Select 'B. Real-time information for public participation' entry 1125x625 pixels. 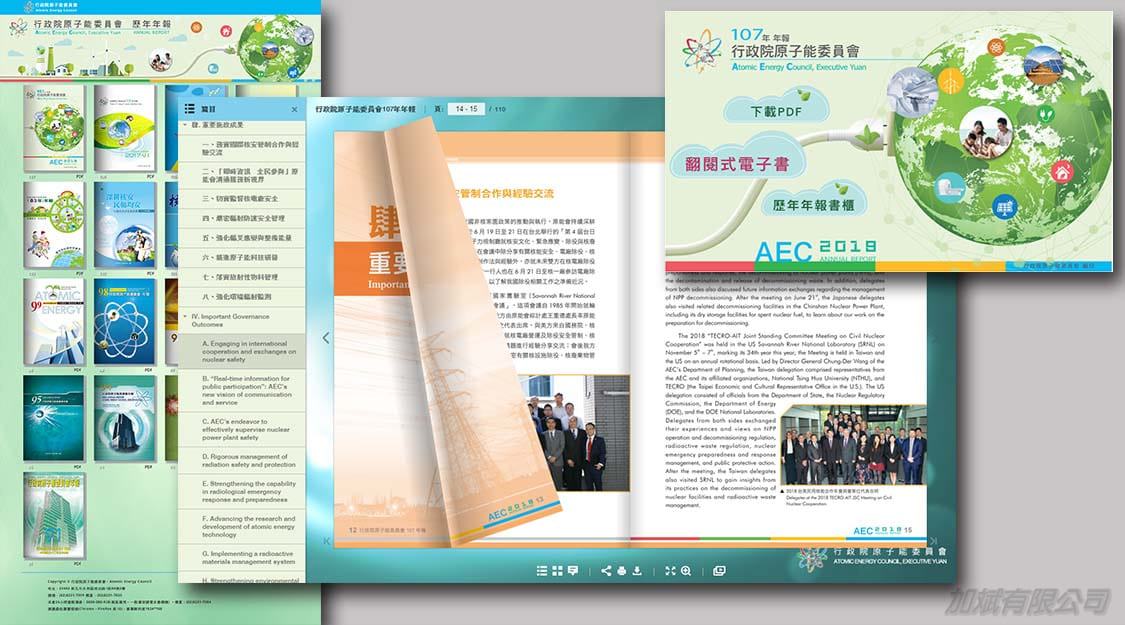(x=241, y=390)
